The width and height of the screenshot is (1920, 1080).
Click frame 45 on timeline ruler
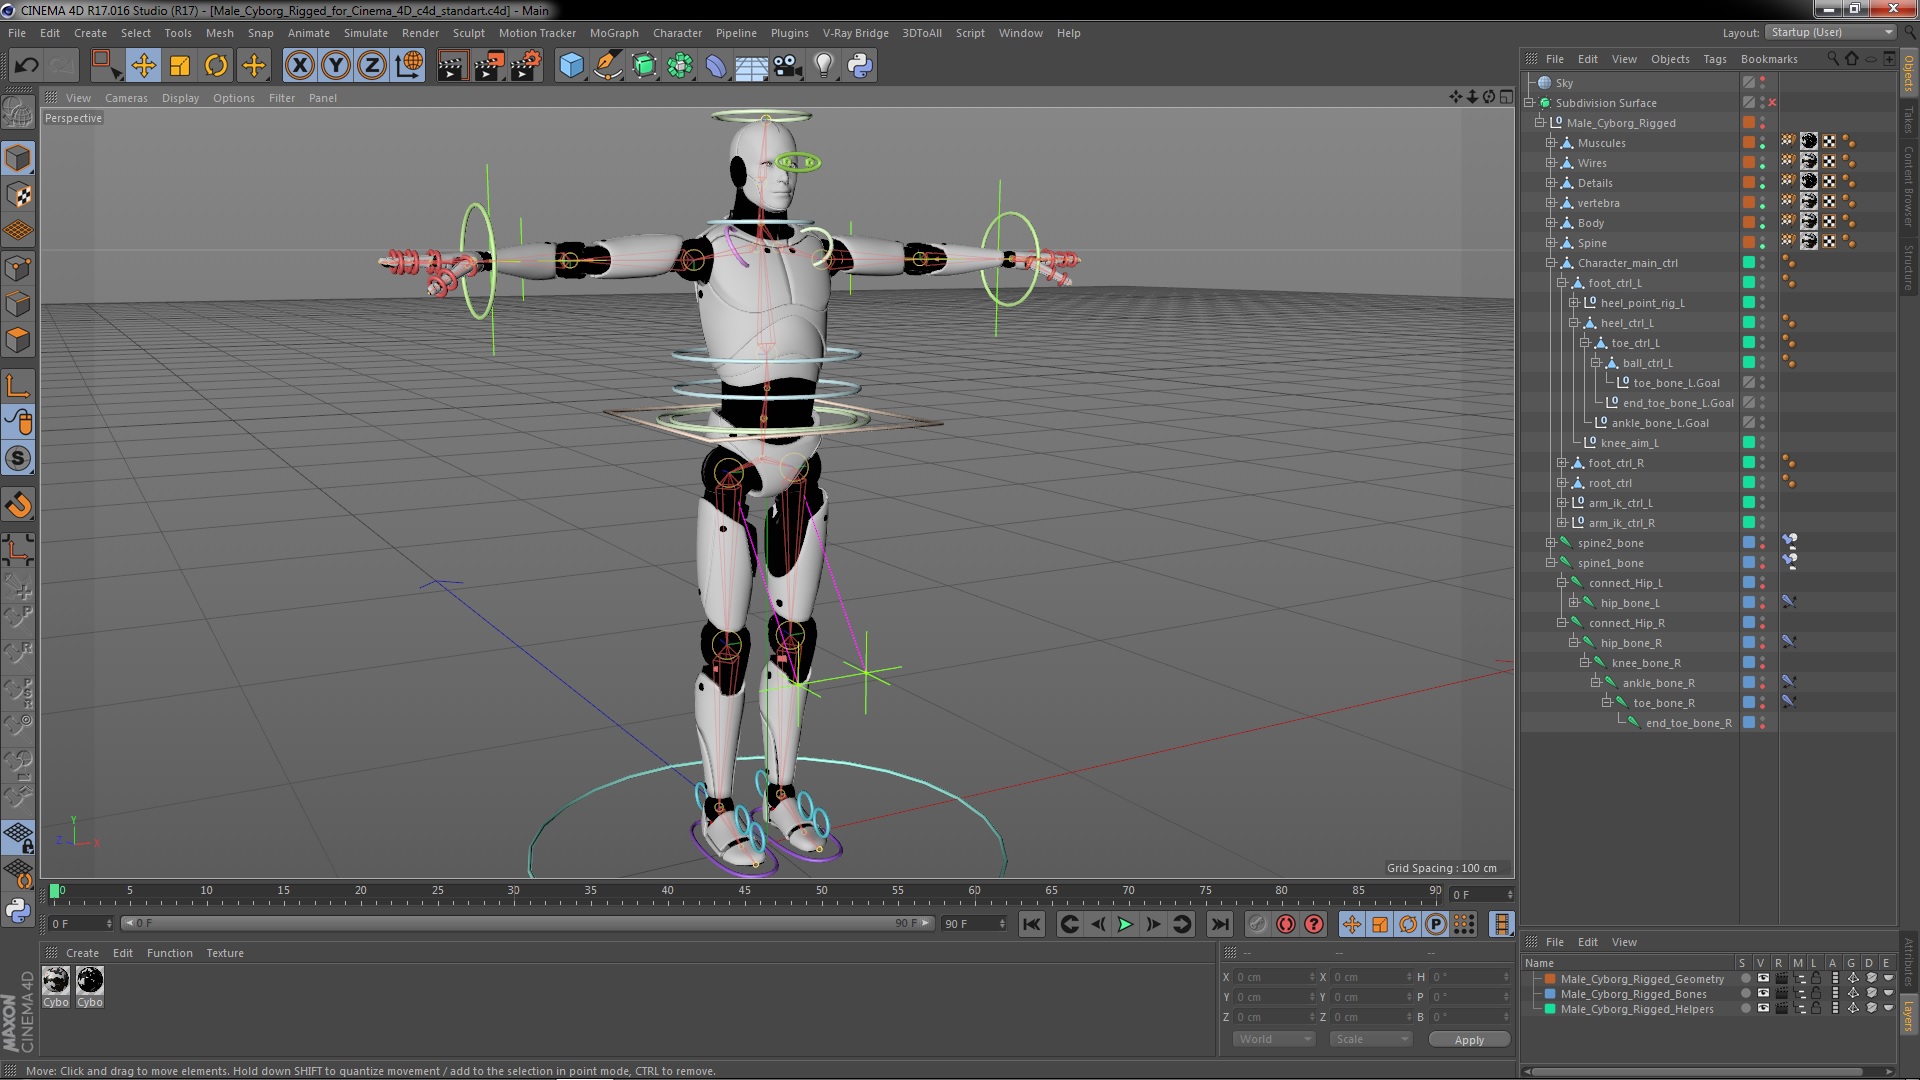[x=744, y=890]
